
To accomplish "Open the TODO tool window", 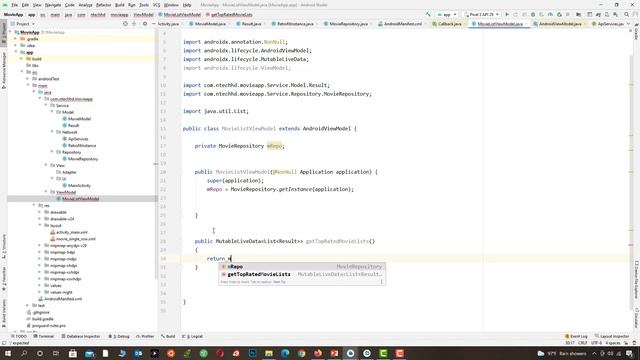I will coord(19,336).
